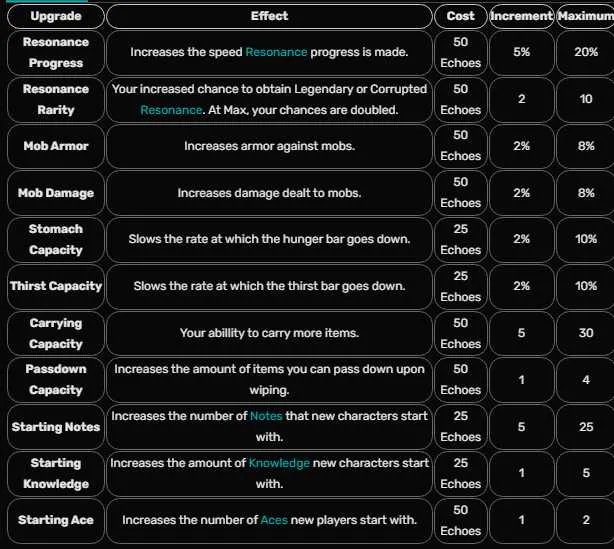The height and width of the screenshot is (549, 614).
Task: Click the 25 Echoes cost for Starting Notes
Action: coord(460,426)
